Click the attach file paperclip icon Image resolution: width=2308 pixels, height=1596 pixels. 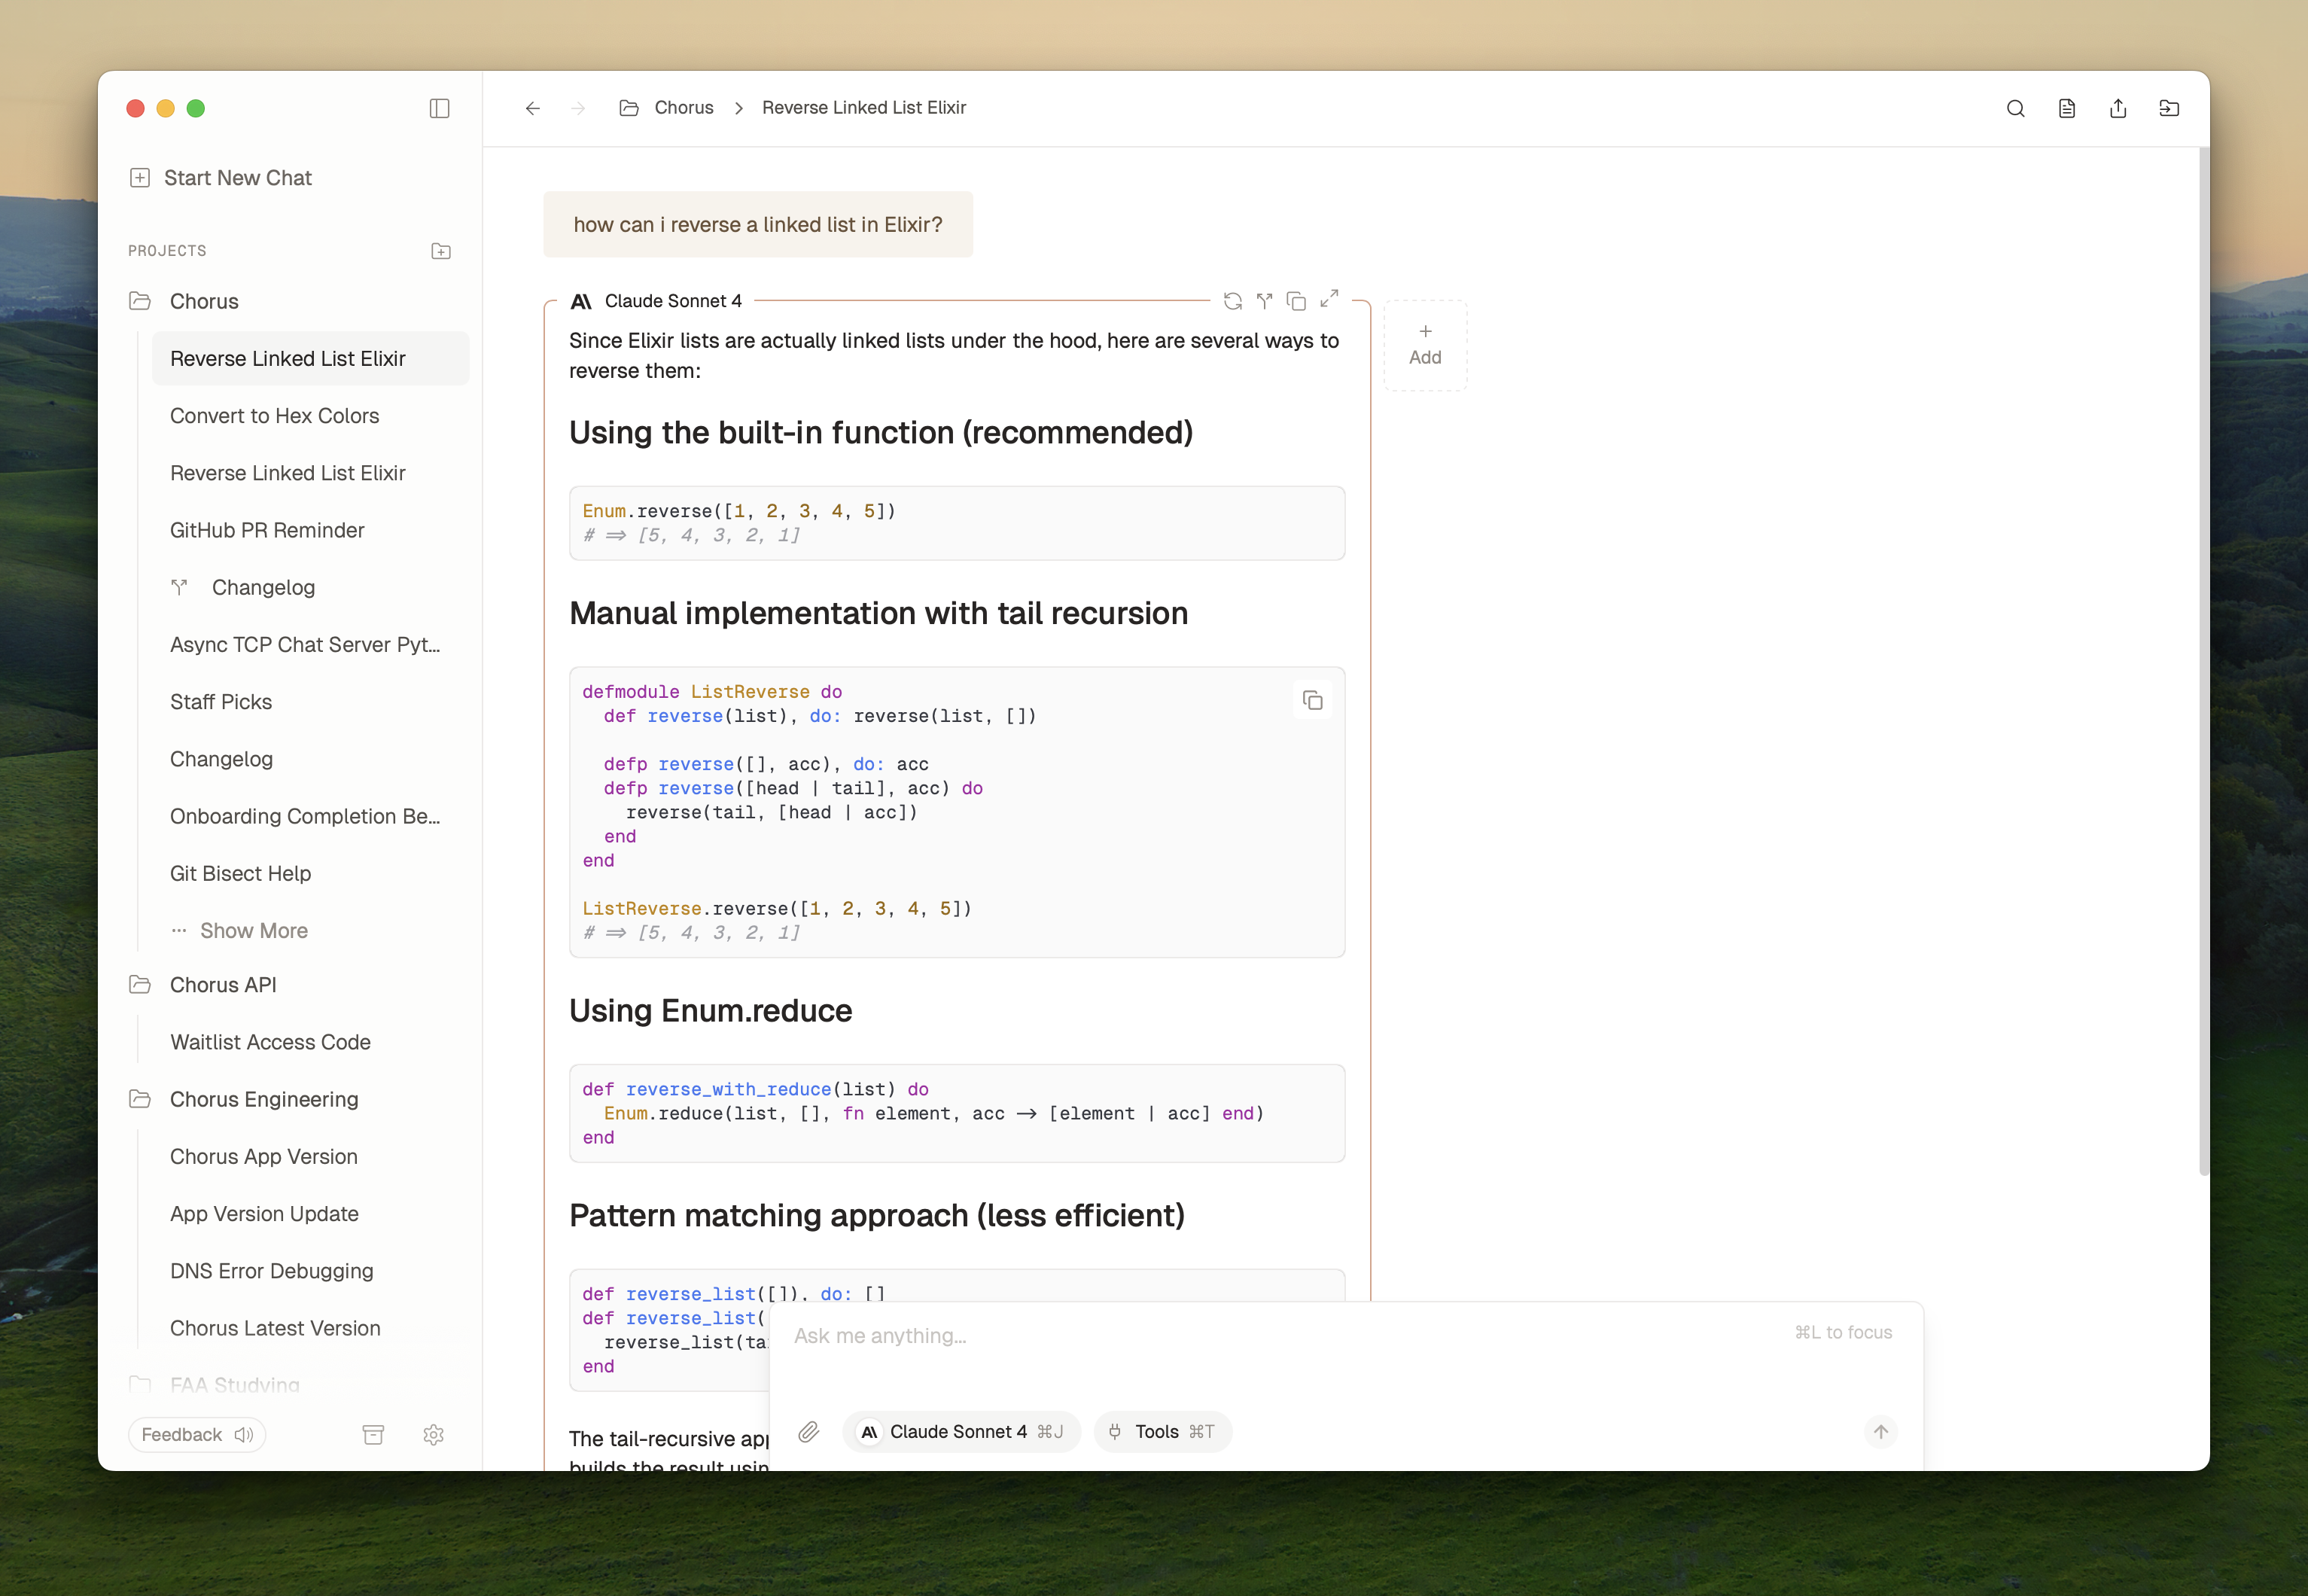coord(808,1432)
